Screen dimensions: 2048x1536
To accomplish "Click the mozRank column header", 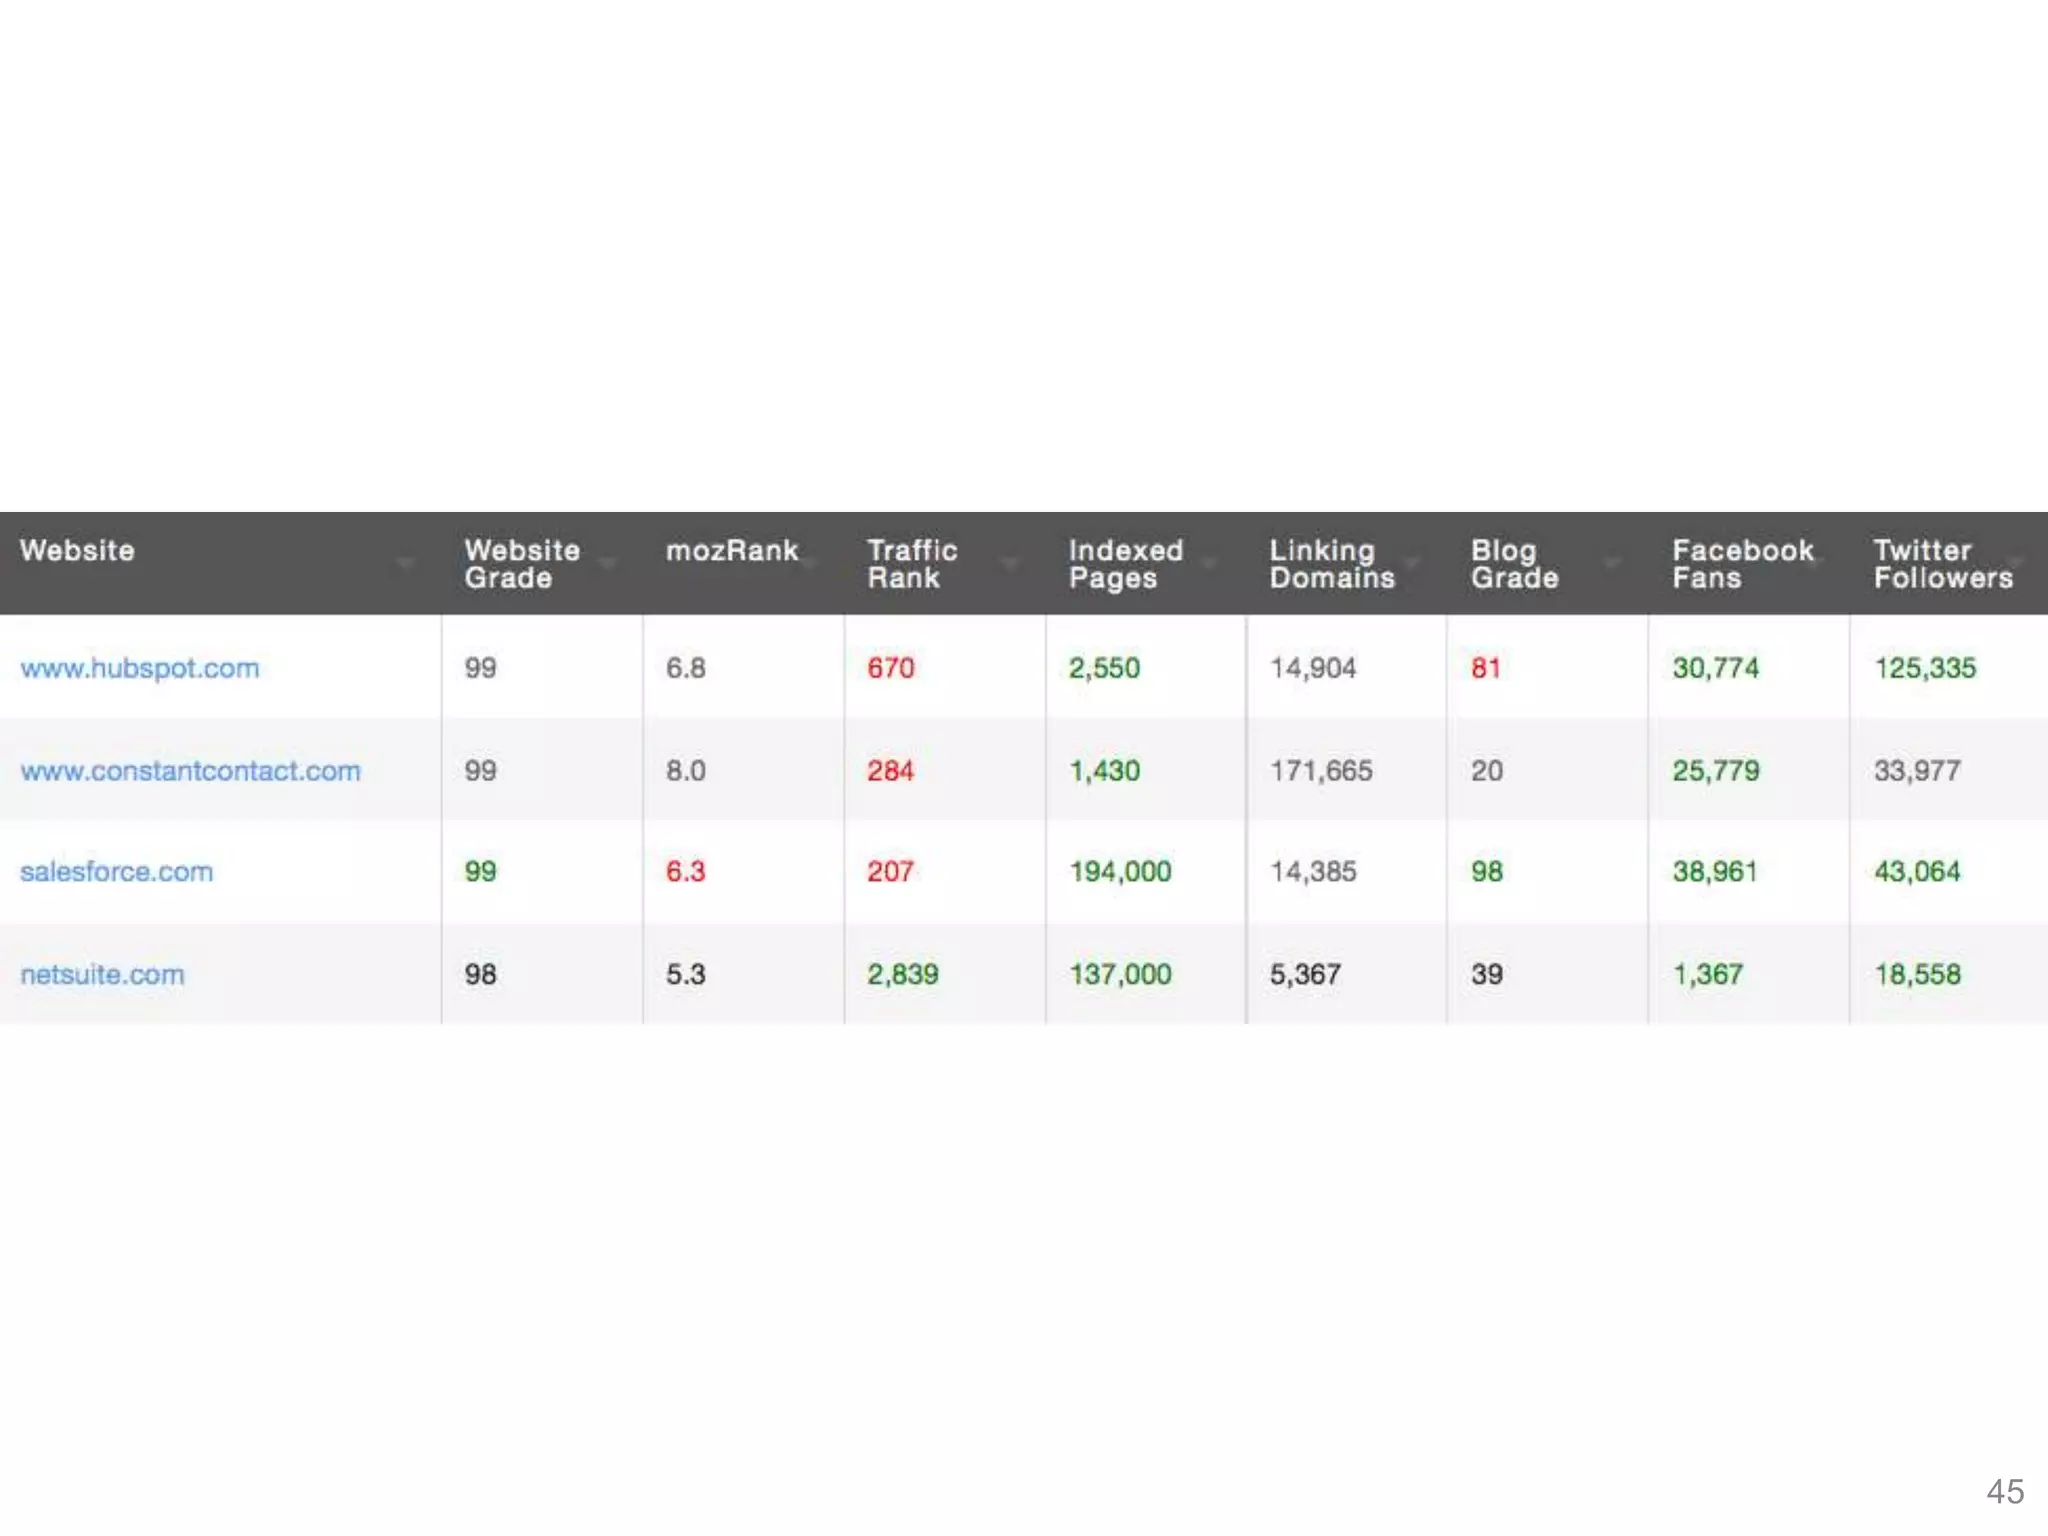I will pos(732,551).
